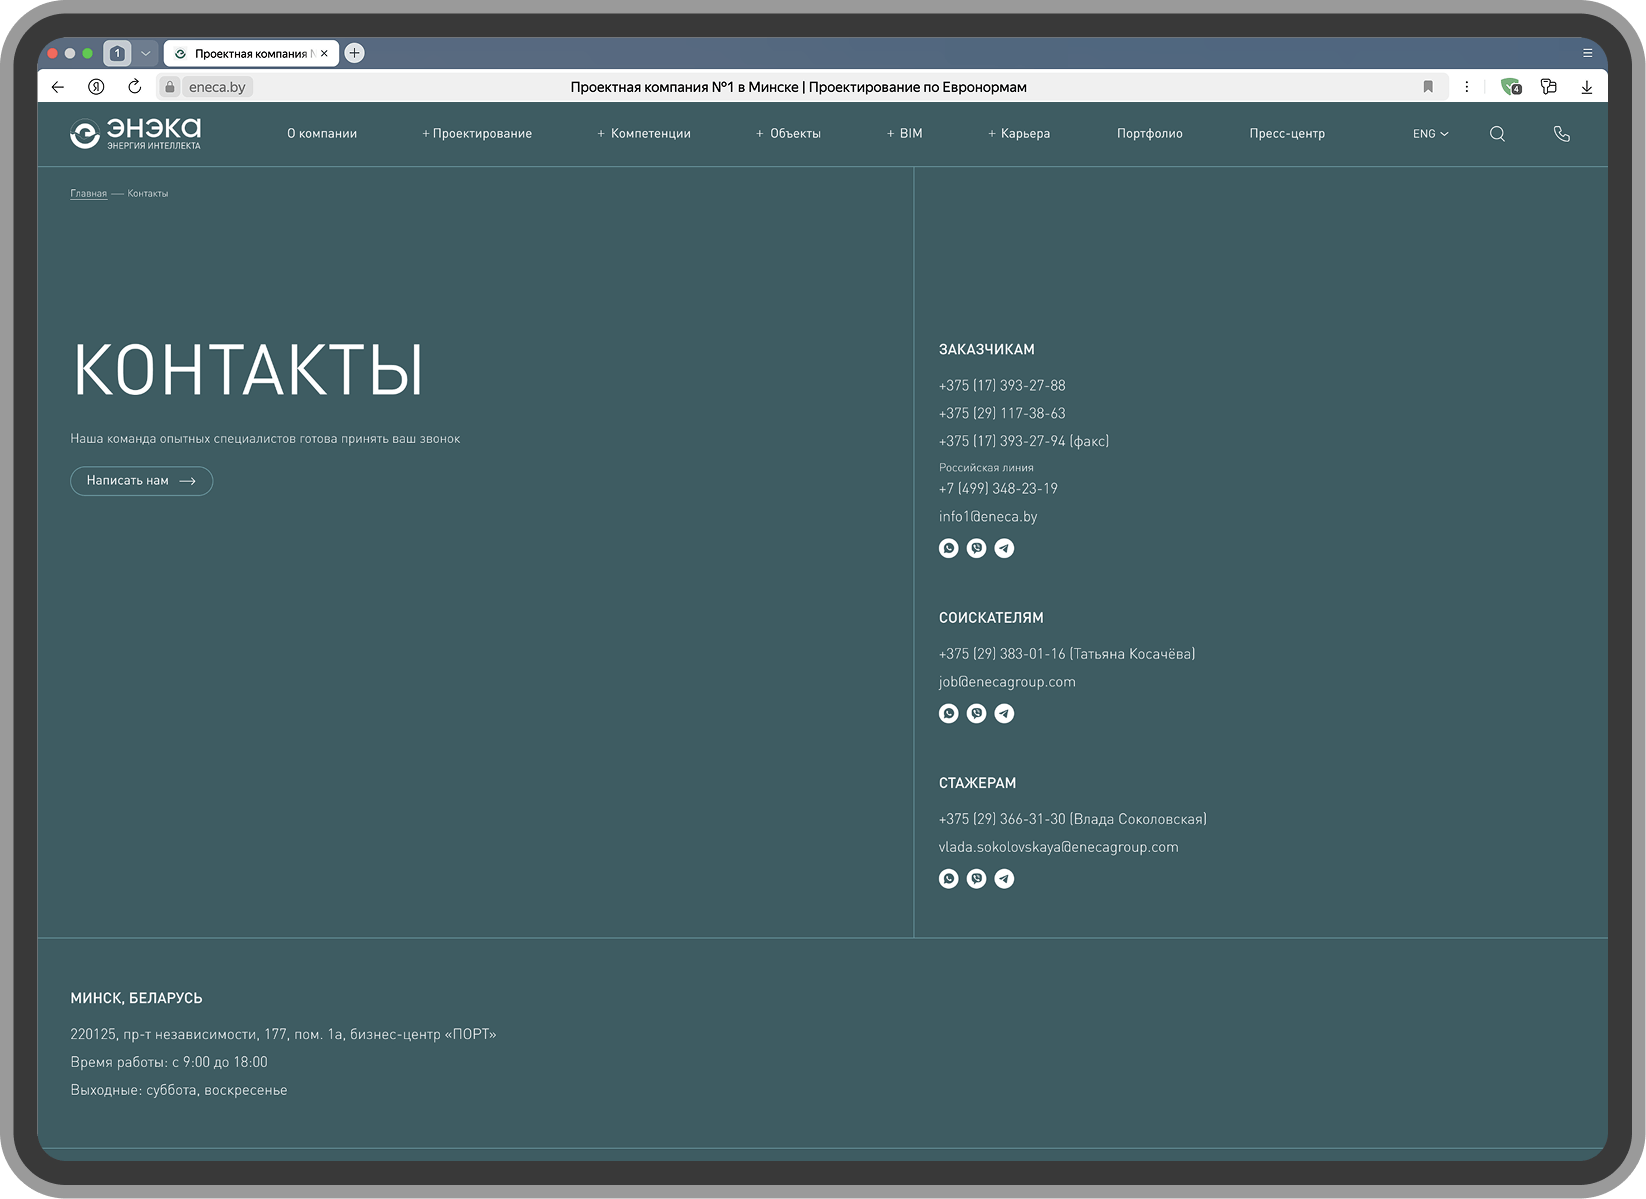Viewport: 1646px width, 1199px height.
Task: Open a new browser tab
Action: (x=355, y=53)
